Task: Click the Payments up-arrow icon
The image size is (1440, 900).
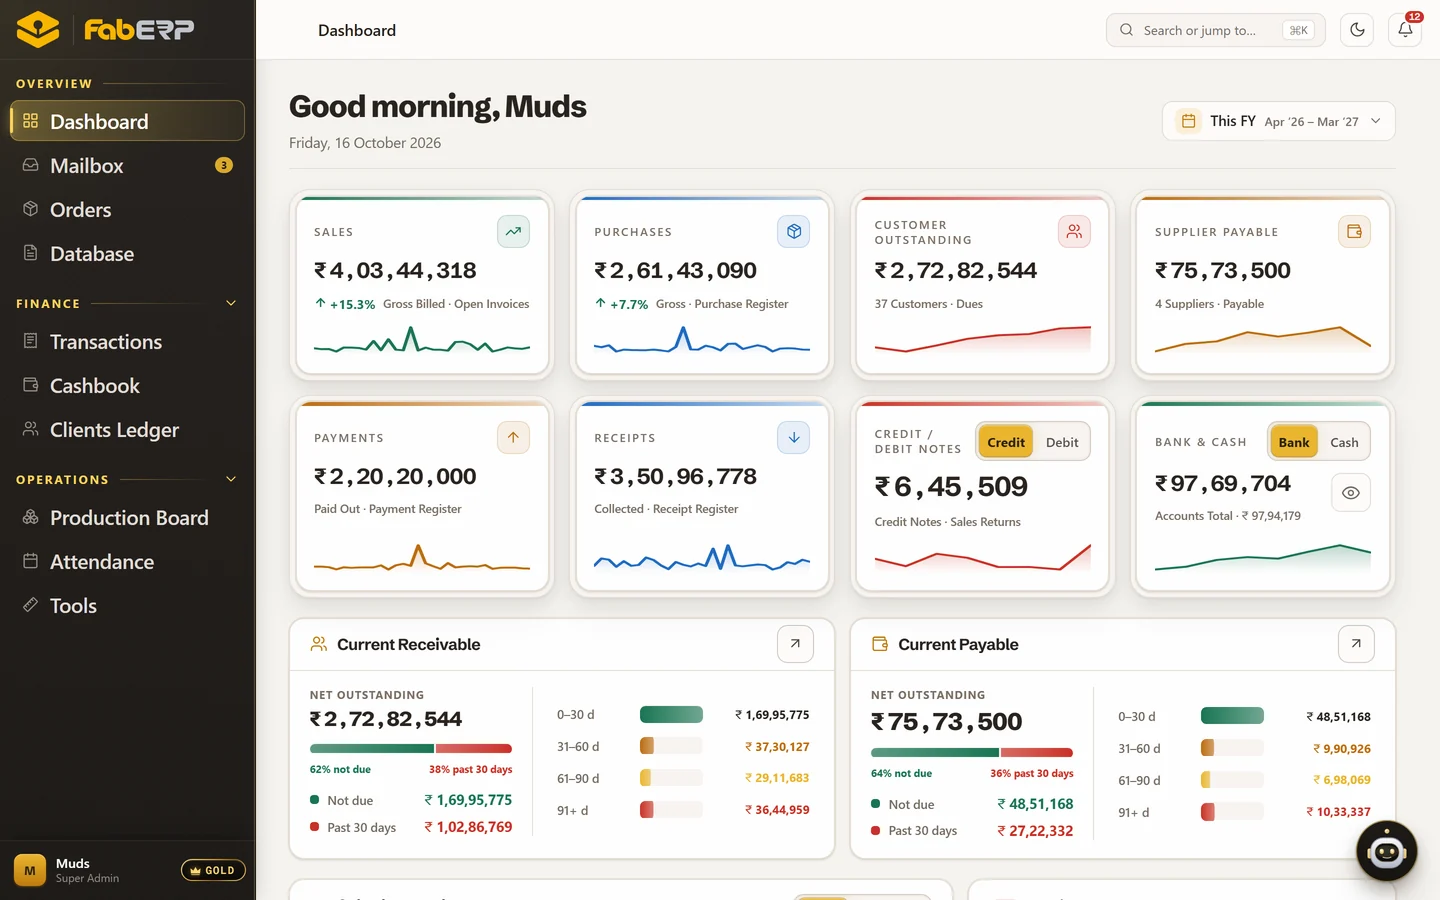Action: point(513,437)
